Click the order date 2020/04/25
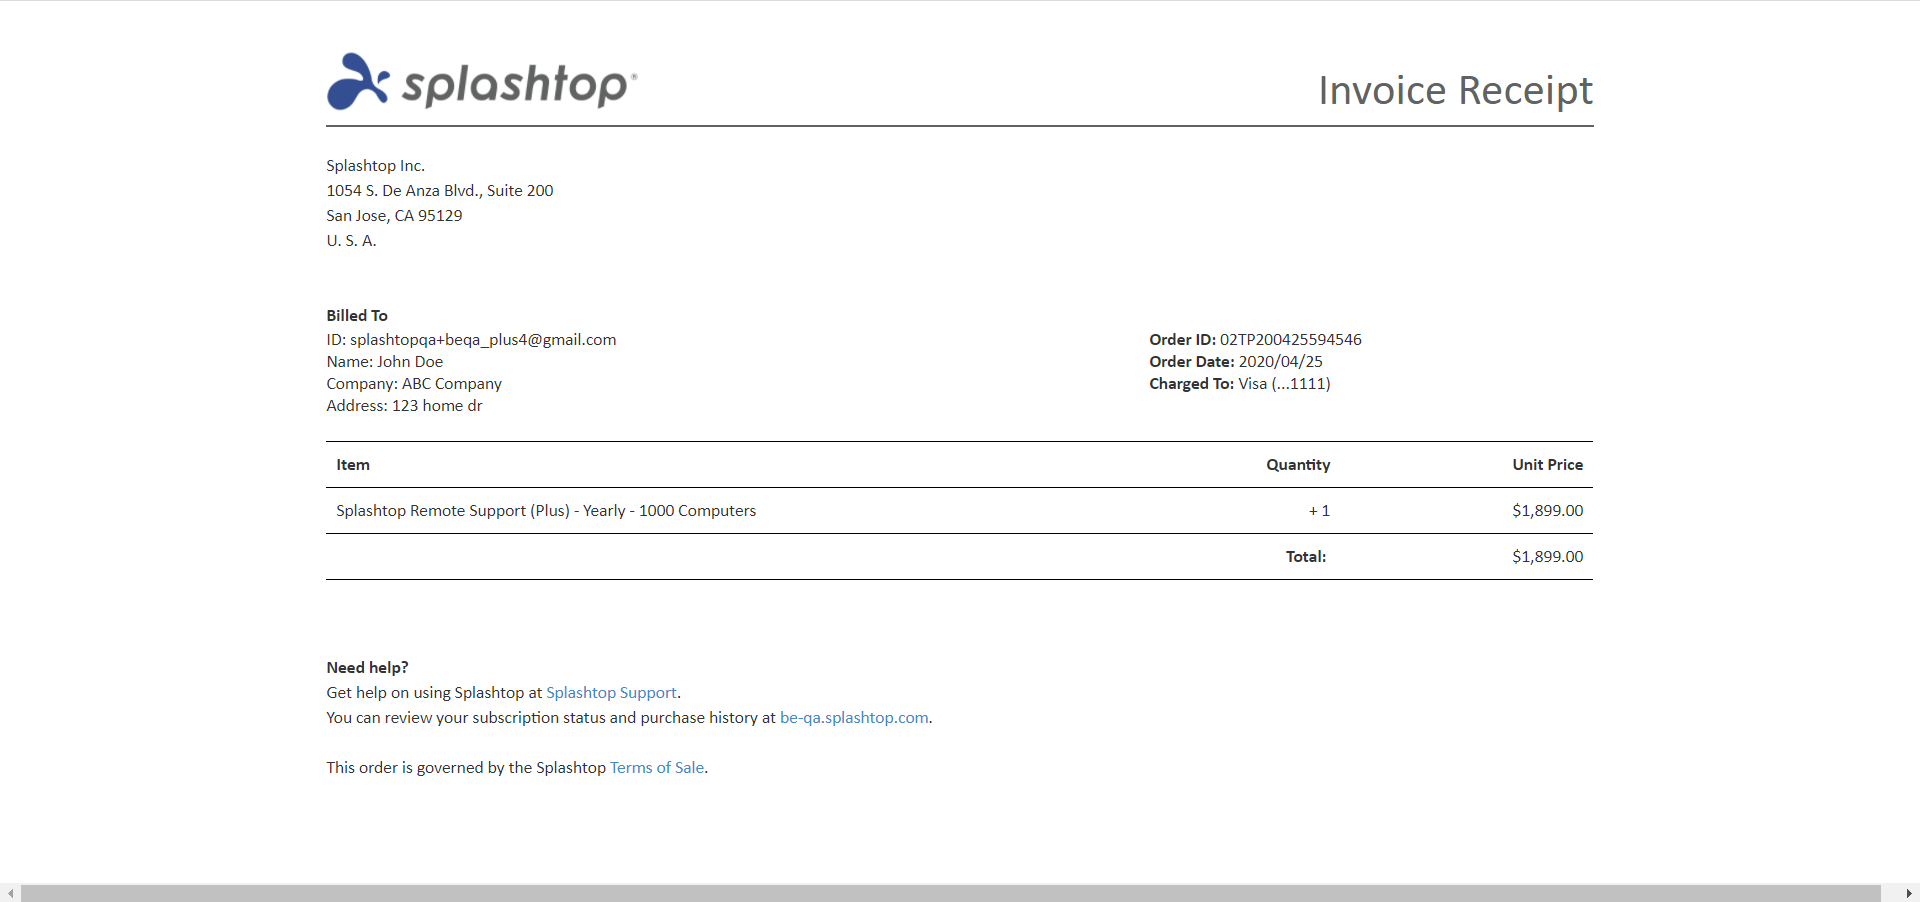1920x902 pixels. 1280,361
